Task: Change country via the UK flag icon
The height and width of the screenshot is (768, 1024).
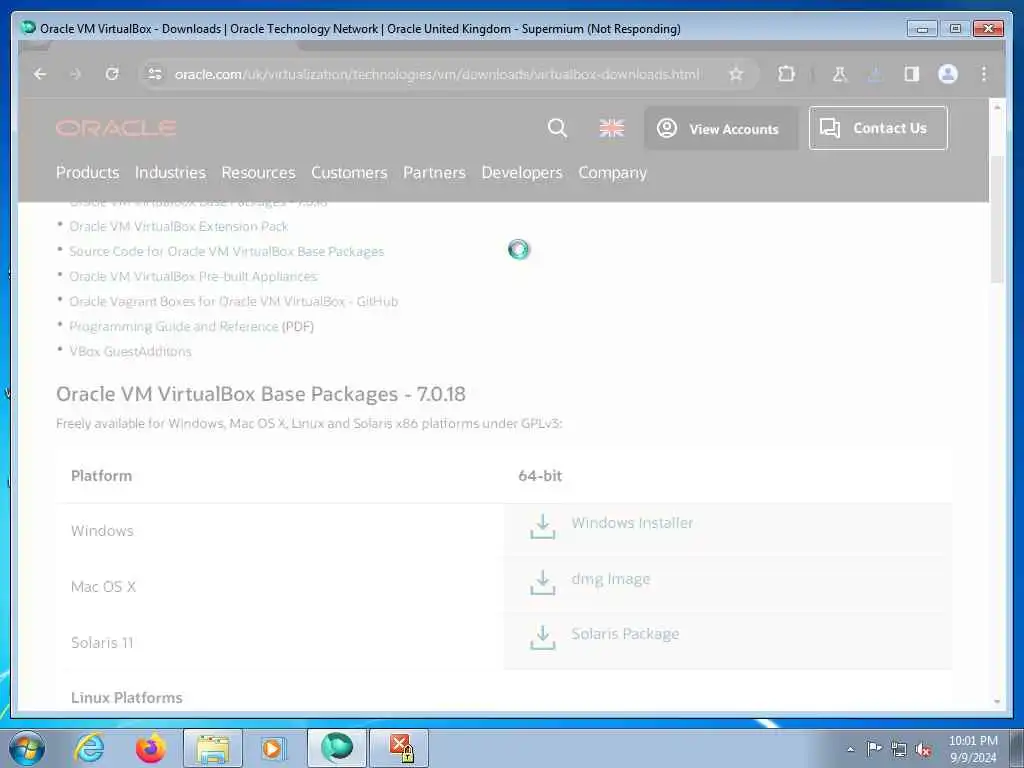Action: [612, 128]
